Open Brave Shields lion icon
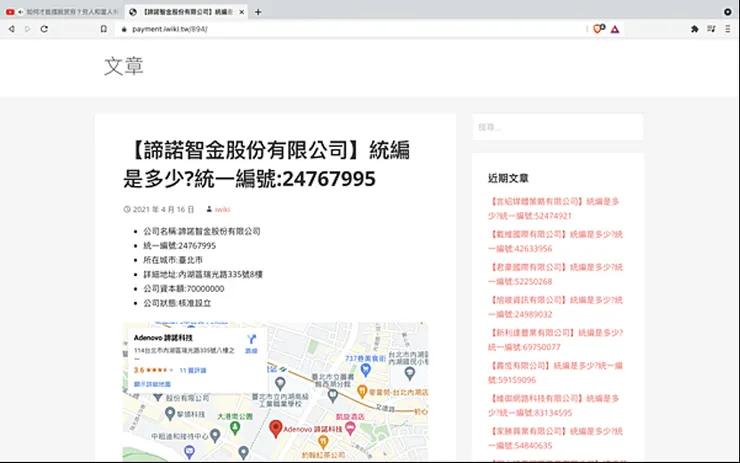 [598, 29]
